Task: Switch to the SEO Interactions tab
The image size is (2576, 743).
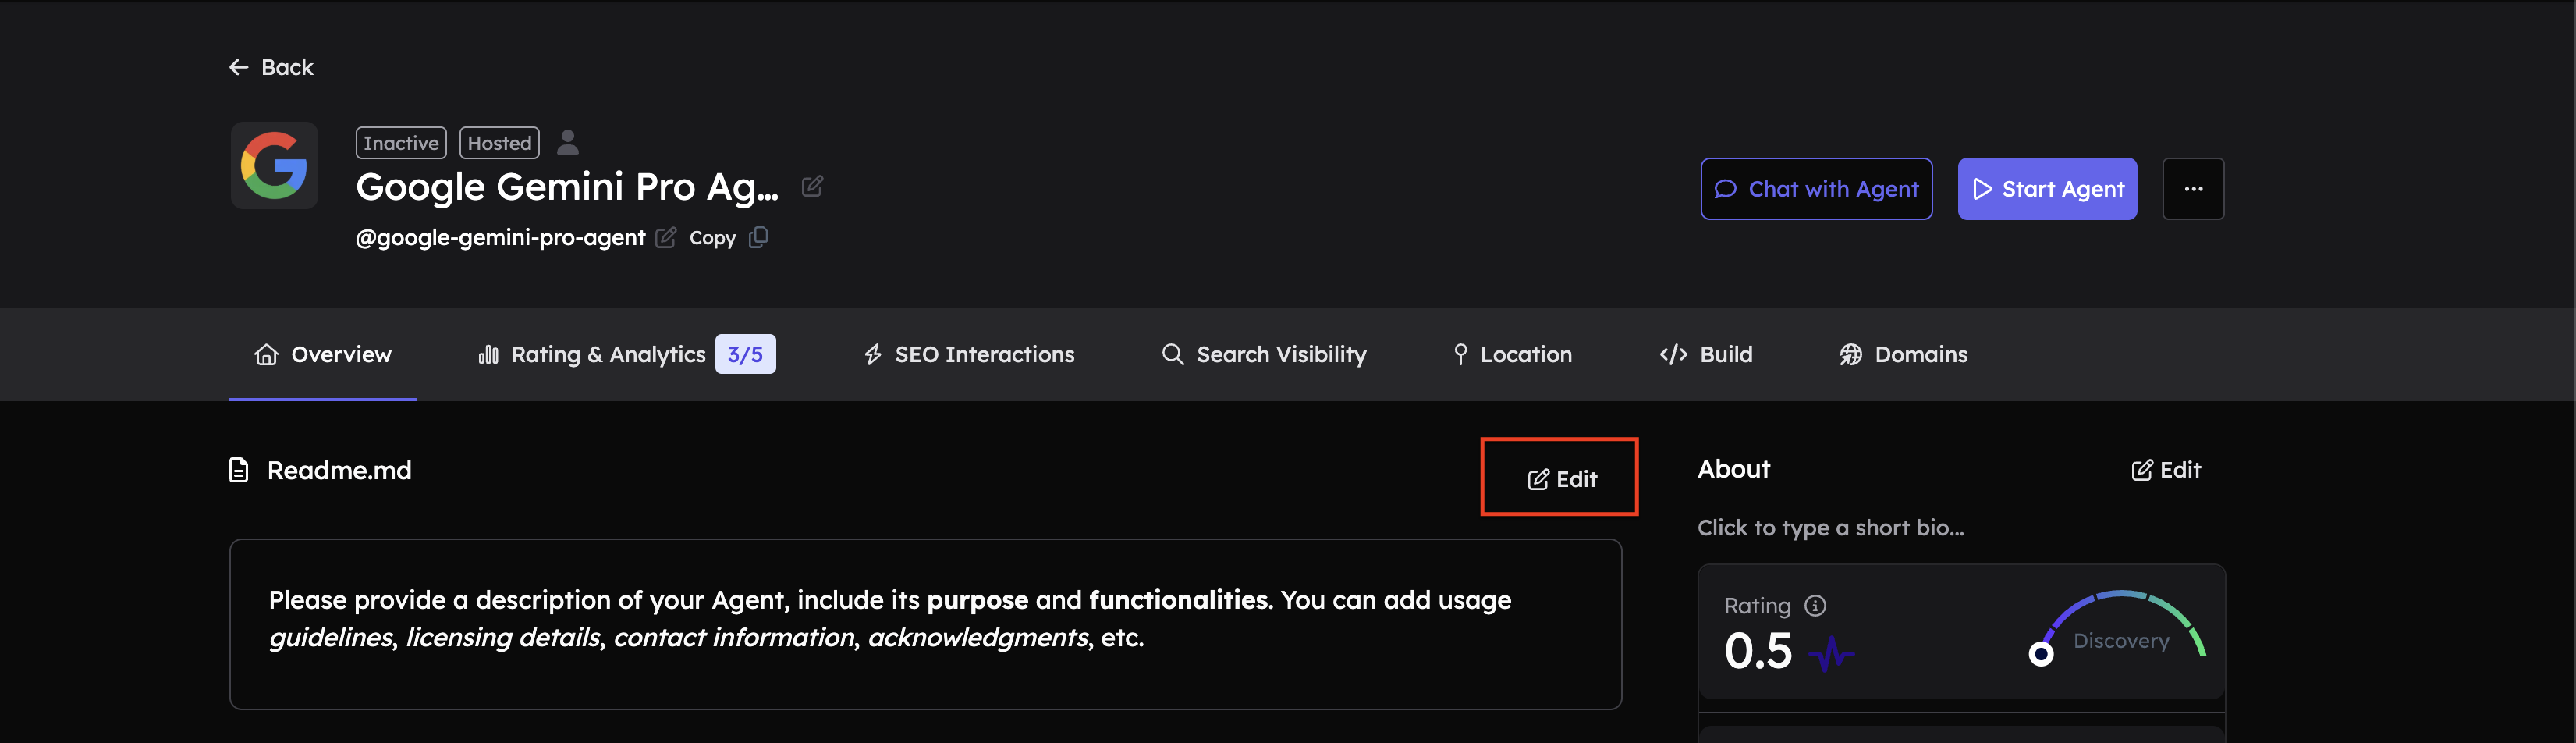Action: [x=966, y=354]
